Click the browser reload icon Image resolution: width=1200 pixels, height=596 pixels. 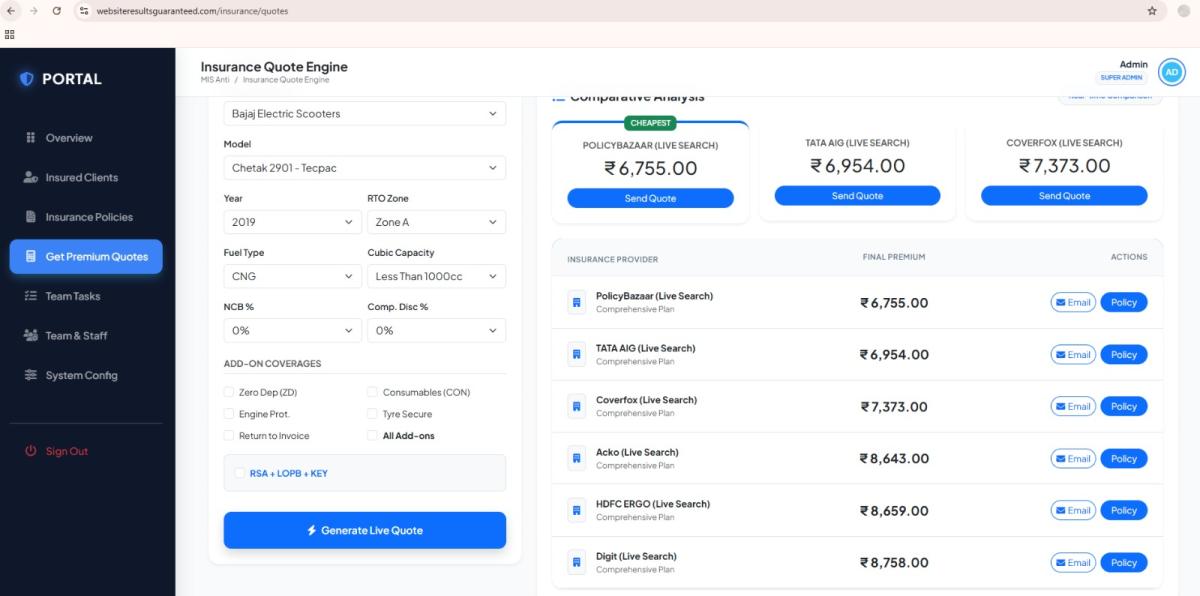[x=56, y=11]
